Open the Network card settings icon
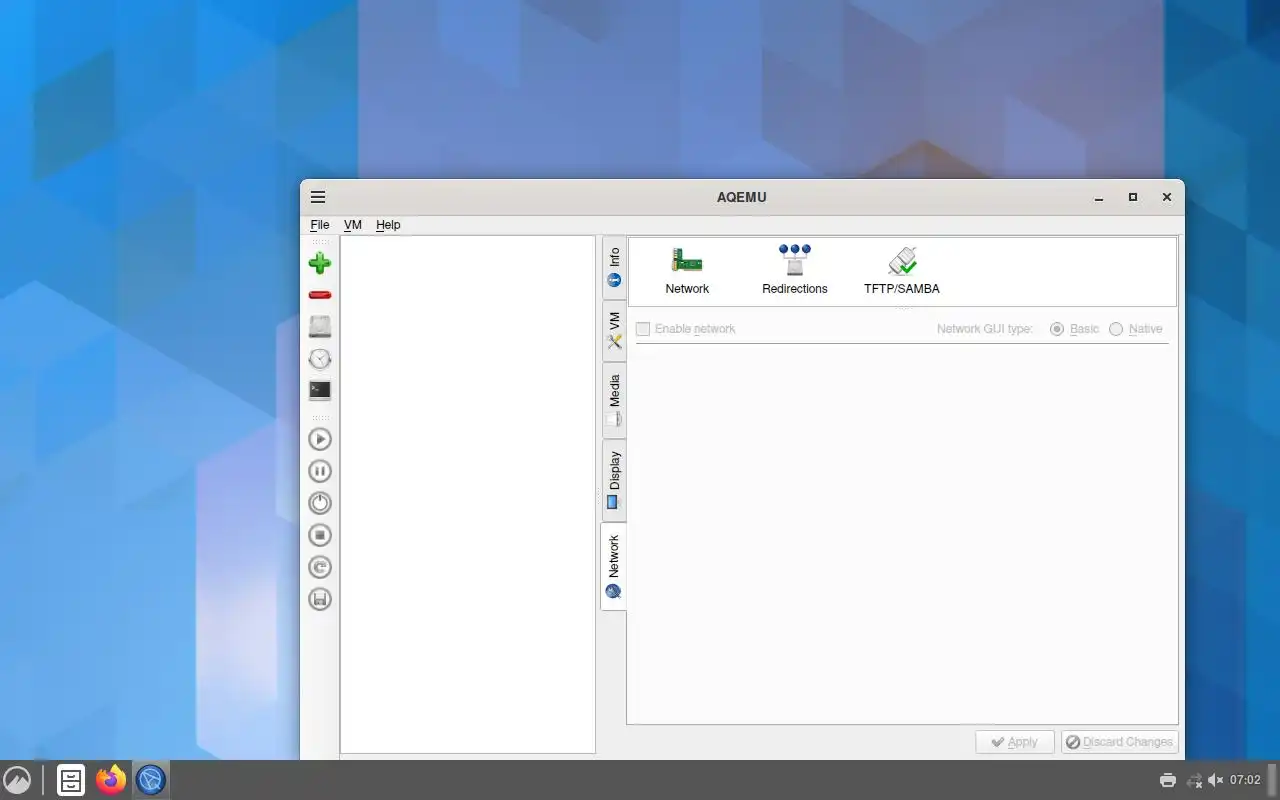The image size is (1280, 800). [x=687, y=271]
